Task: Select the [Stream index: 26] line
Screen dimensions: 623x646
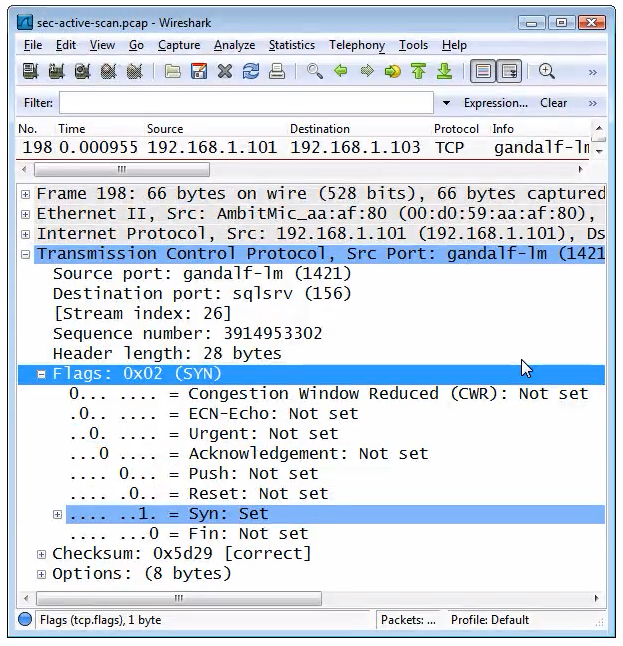Action: 142,314
